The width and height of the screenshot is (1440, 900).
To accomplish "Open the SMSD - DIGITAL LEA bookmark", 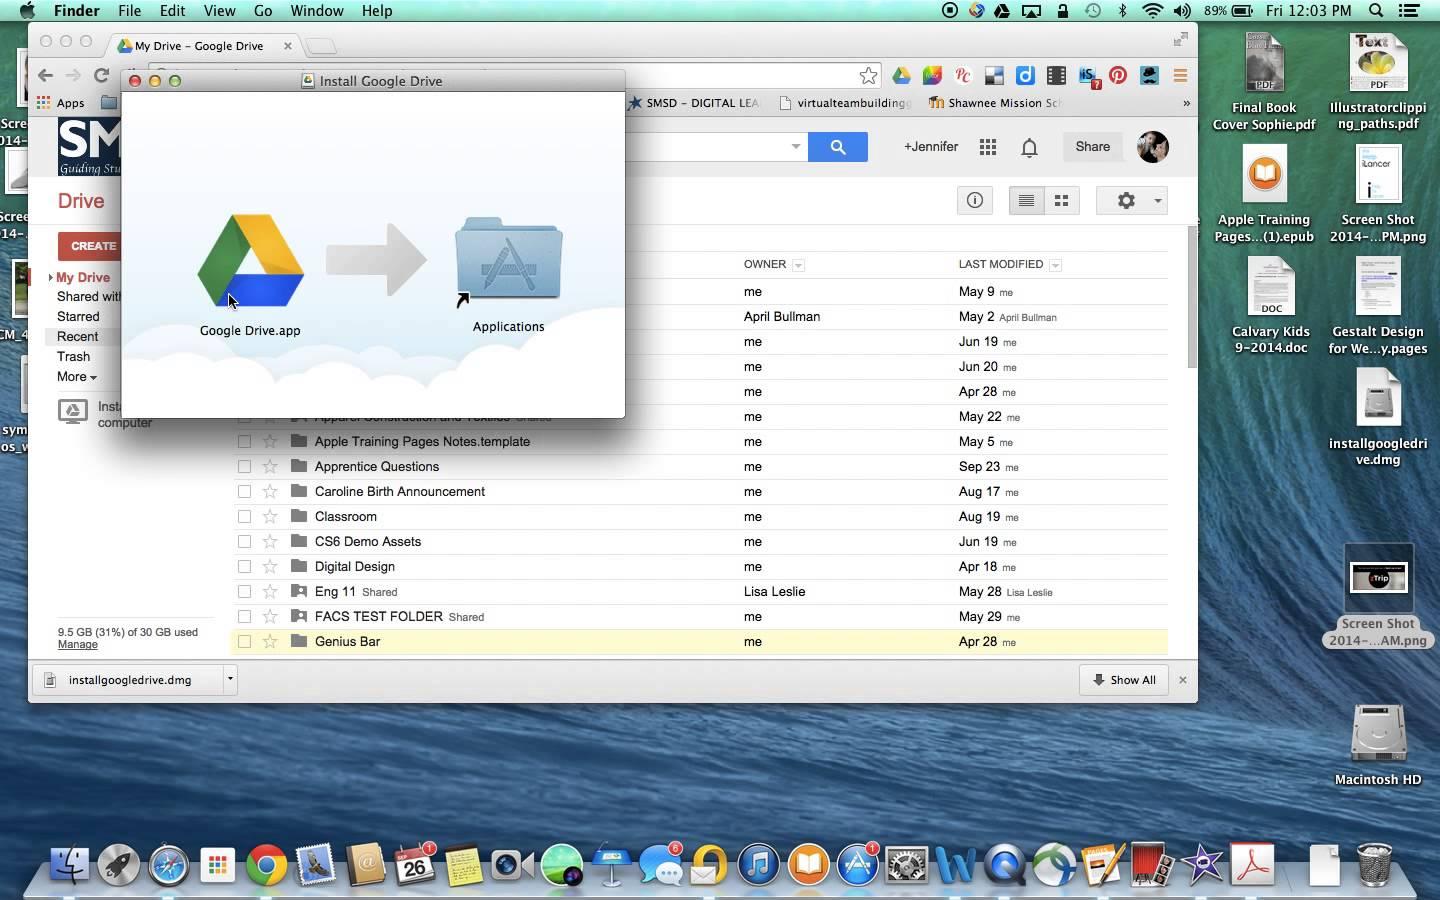I will (x=693, y=103).
